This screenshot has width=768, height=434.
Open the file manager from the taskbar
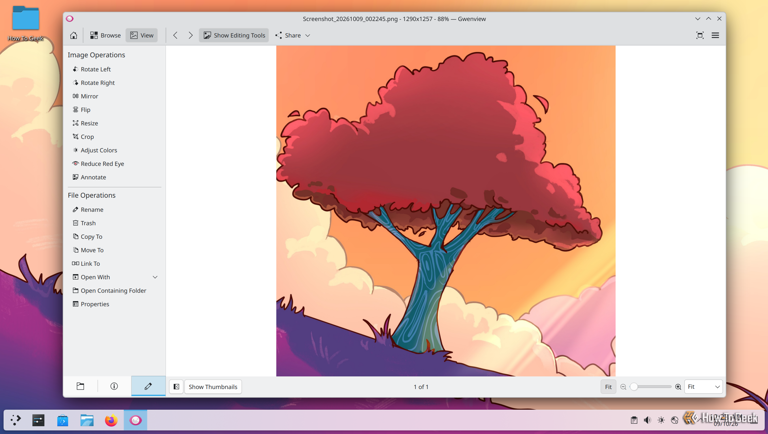(87, 420)
